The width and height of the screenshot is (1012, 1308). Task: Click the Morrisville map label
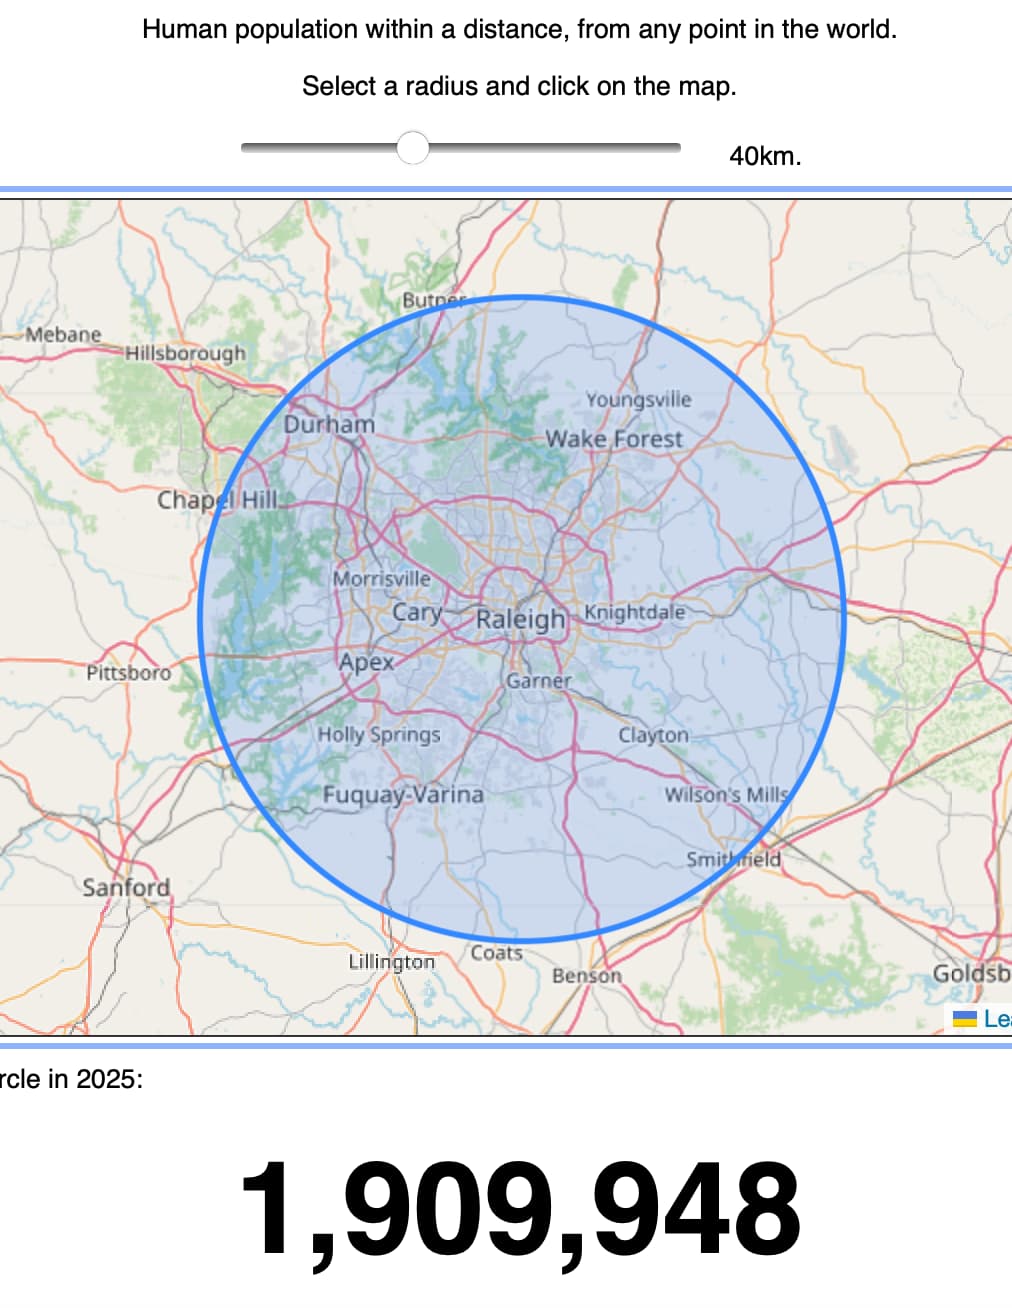[x=381, y=578]
